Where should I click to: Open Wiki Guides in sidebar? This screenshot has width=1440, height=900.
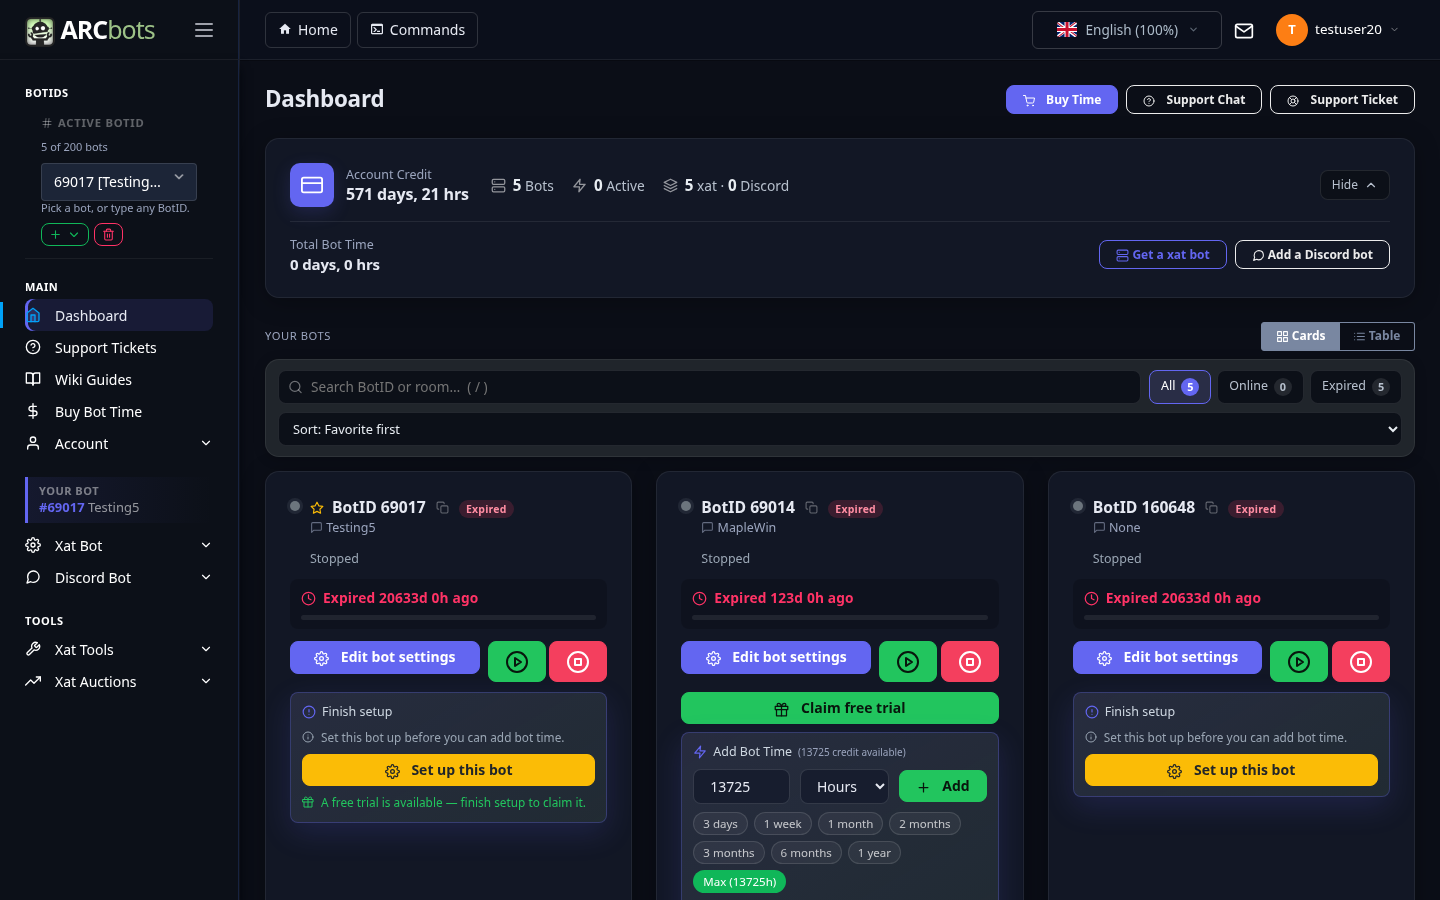pyautogui.click(x=119, y=380)
